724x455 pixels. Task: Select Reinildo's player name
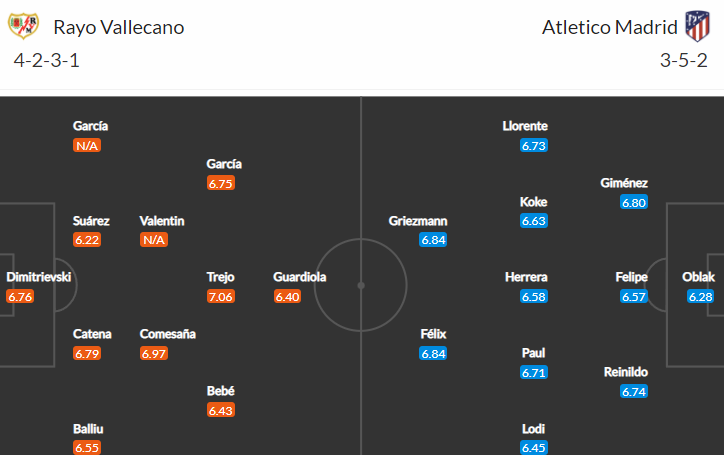click(x=626, y=372)
